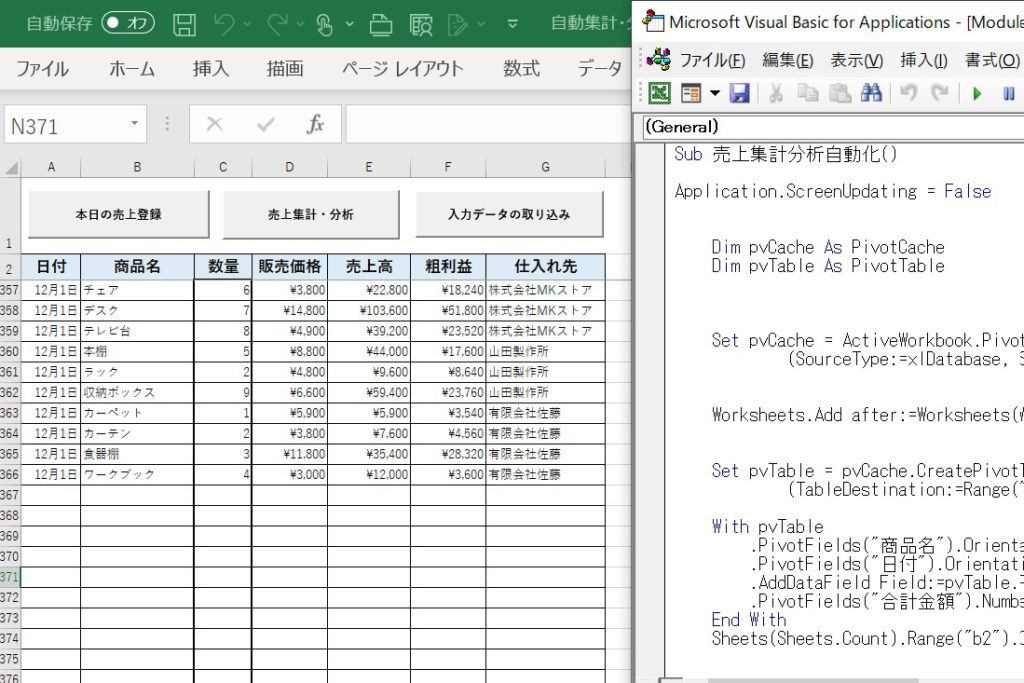Open the Redo history dropdown arrow
Image resolution: width=1024 pixels, height=683 pixels.
tap(300, 24)
